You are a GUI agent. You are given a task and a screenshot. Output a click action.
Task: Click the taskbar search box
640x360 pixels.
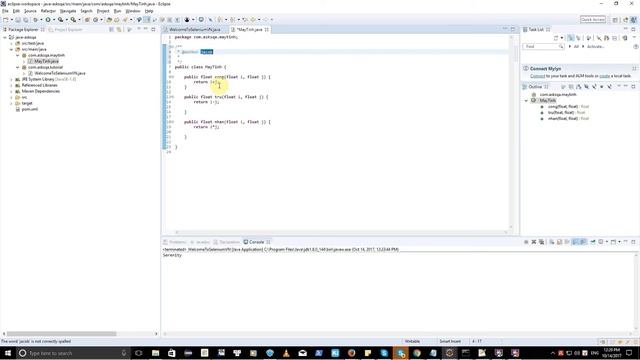73,353
